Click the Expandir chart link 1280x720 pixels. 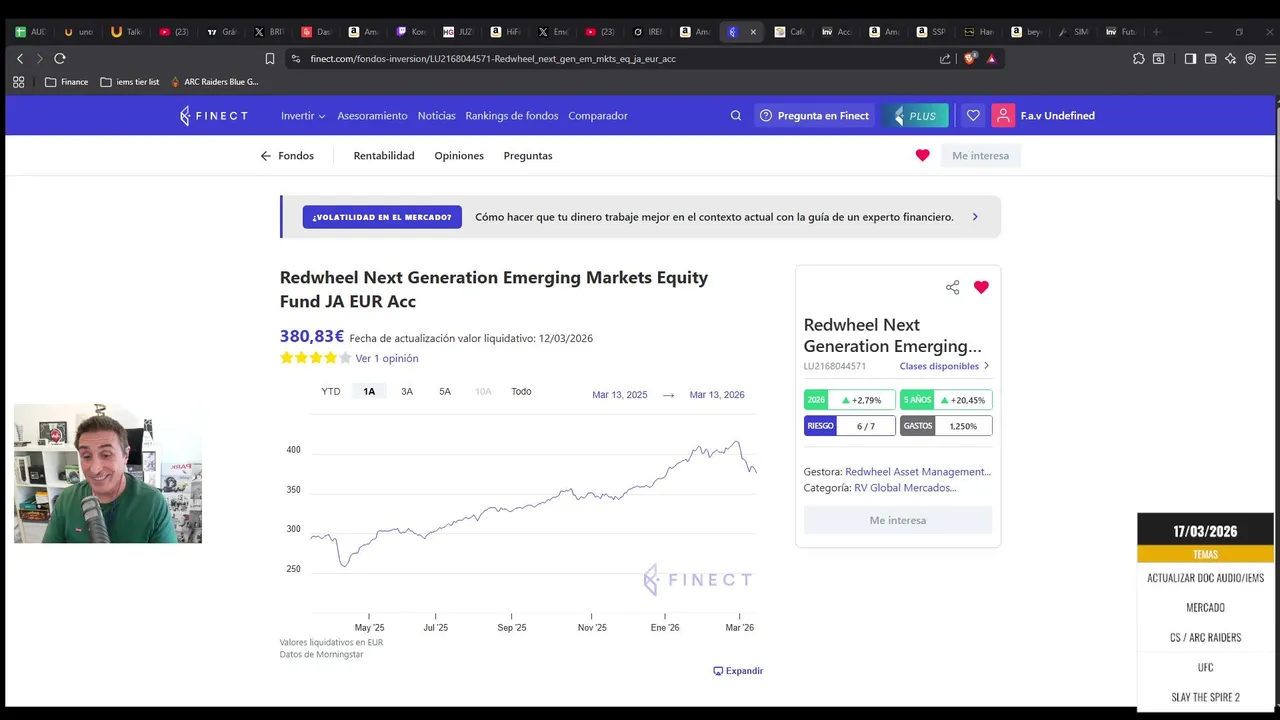(x=738, y=671)
